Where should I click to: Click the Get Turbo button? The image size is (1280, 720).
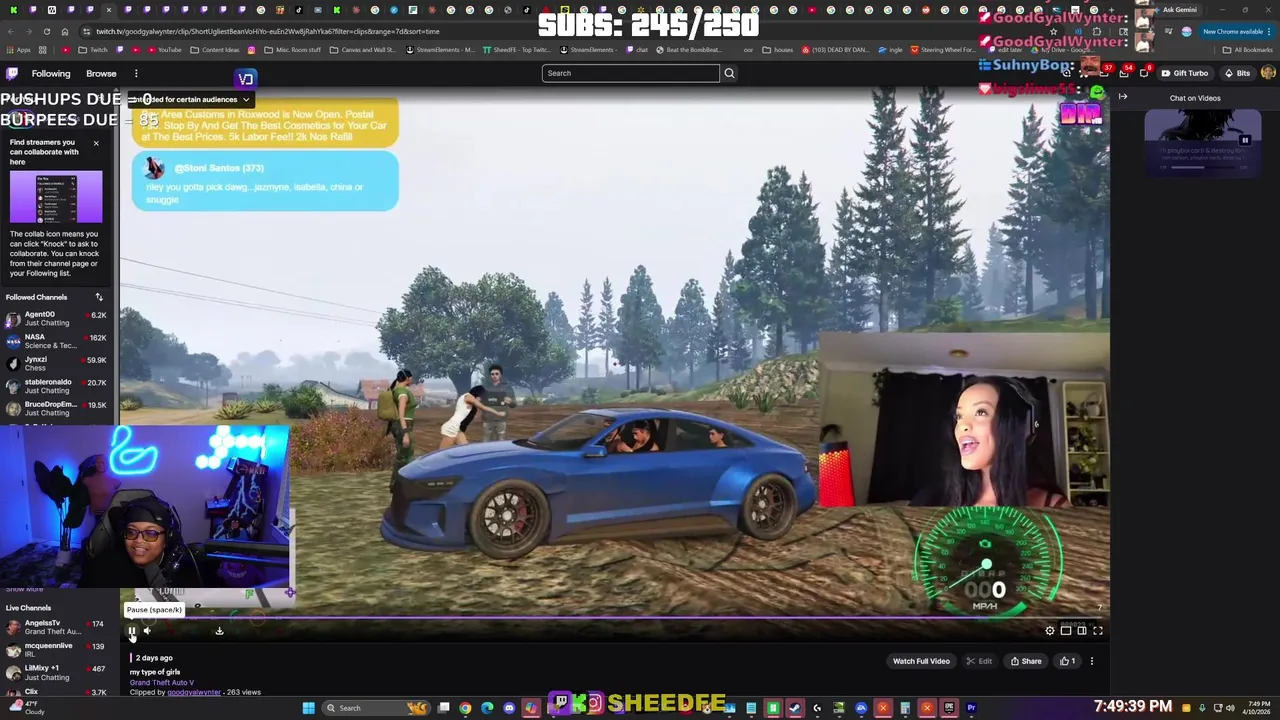tap(1184, 73)
